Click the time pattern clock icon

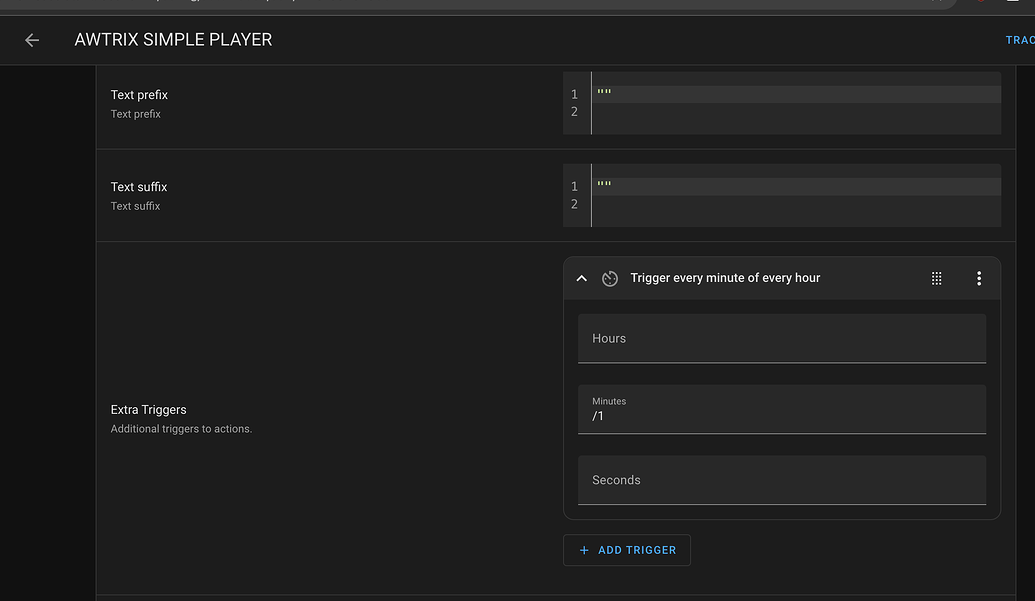point(610,278)
